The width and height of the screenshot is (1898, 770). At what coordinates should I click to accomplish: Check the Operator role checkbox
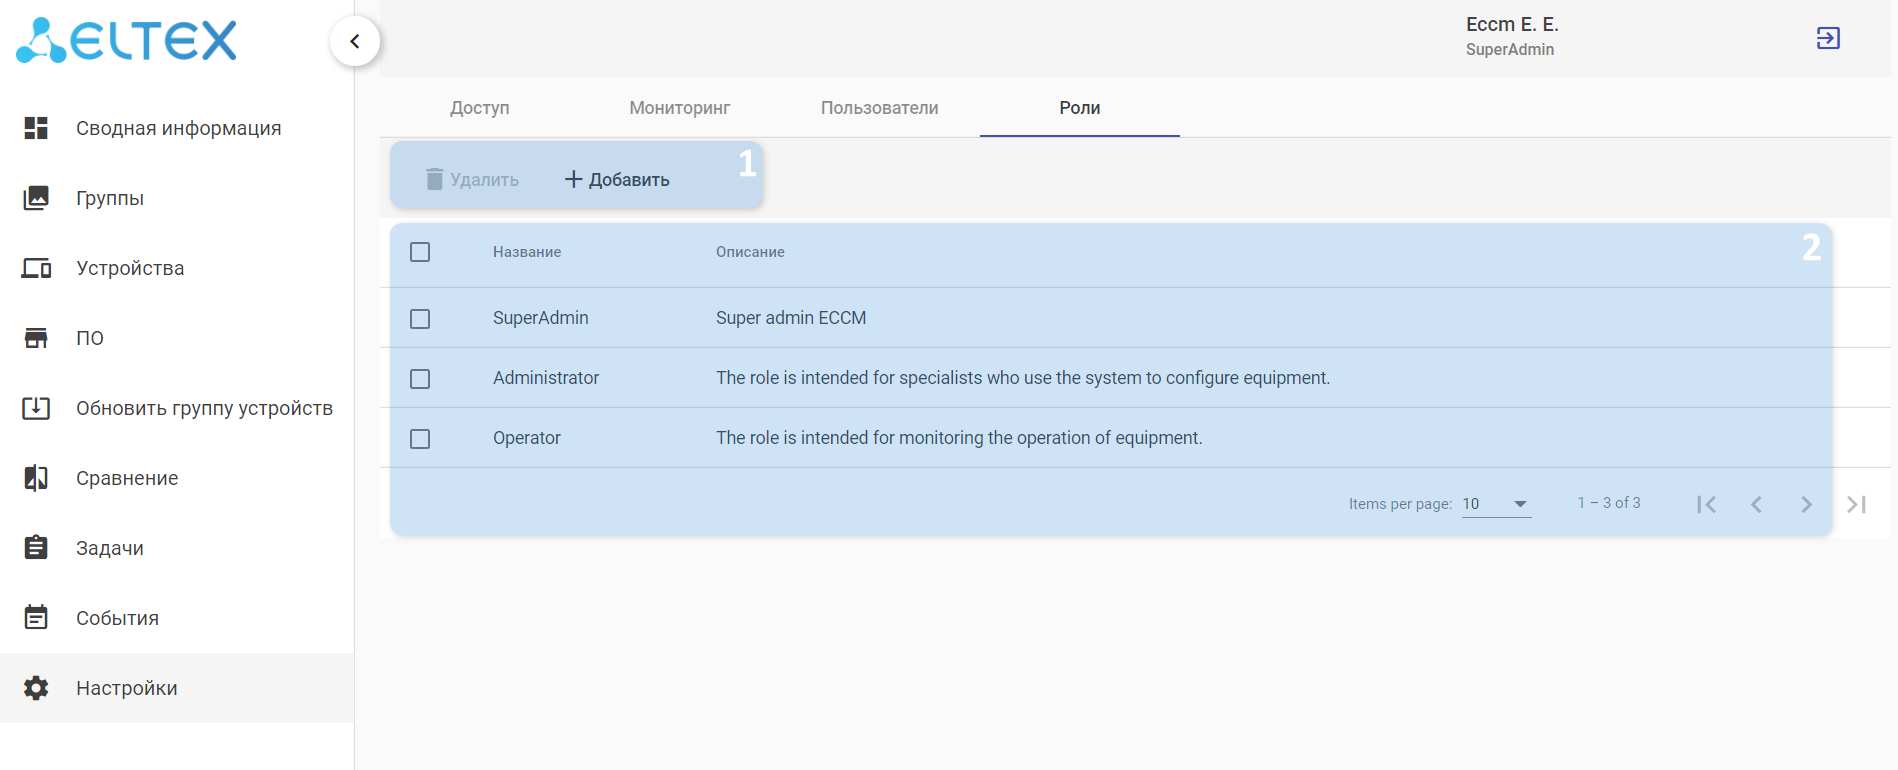[x=420, y=439]
